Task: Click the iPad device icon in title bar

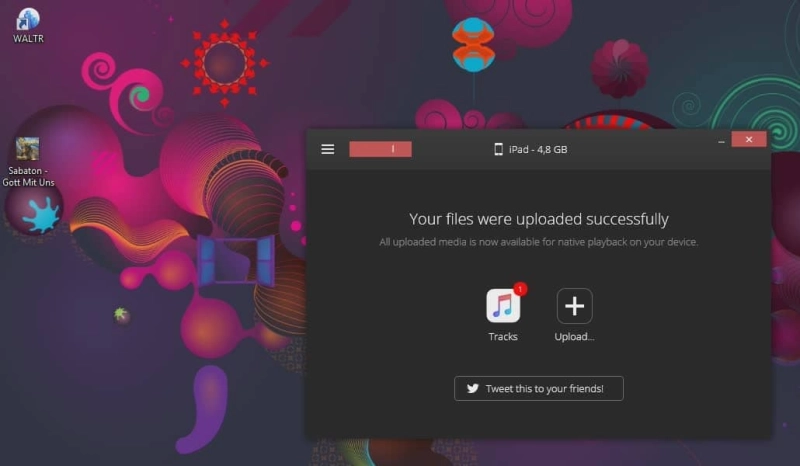Action: pyautogui.click(x=498, y=149)
